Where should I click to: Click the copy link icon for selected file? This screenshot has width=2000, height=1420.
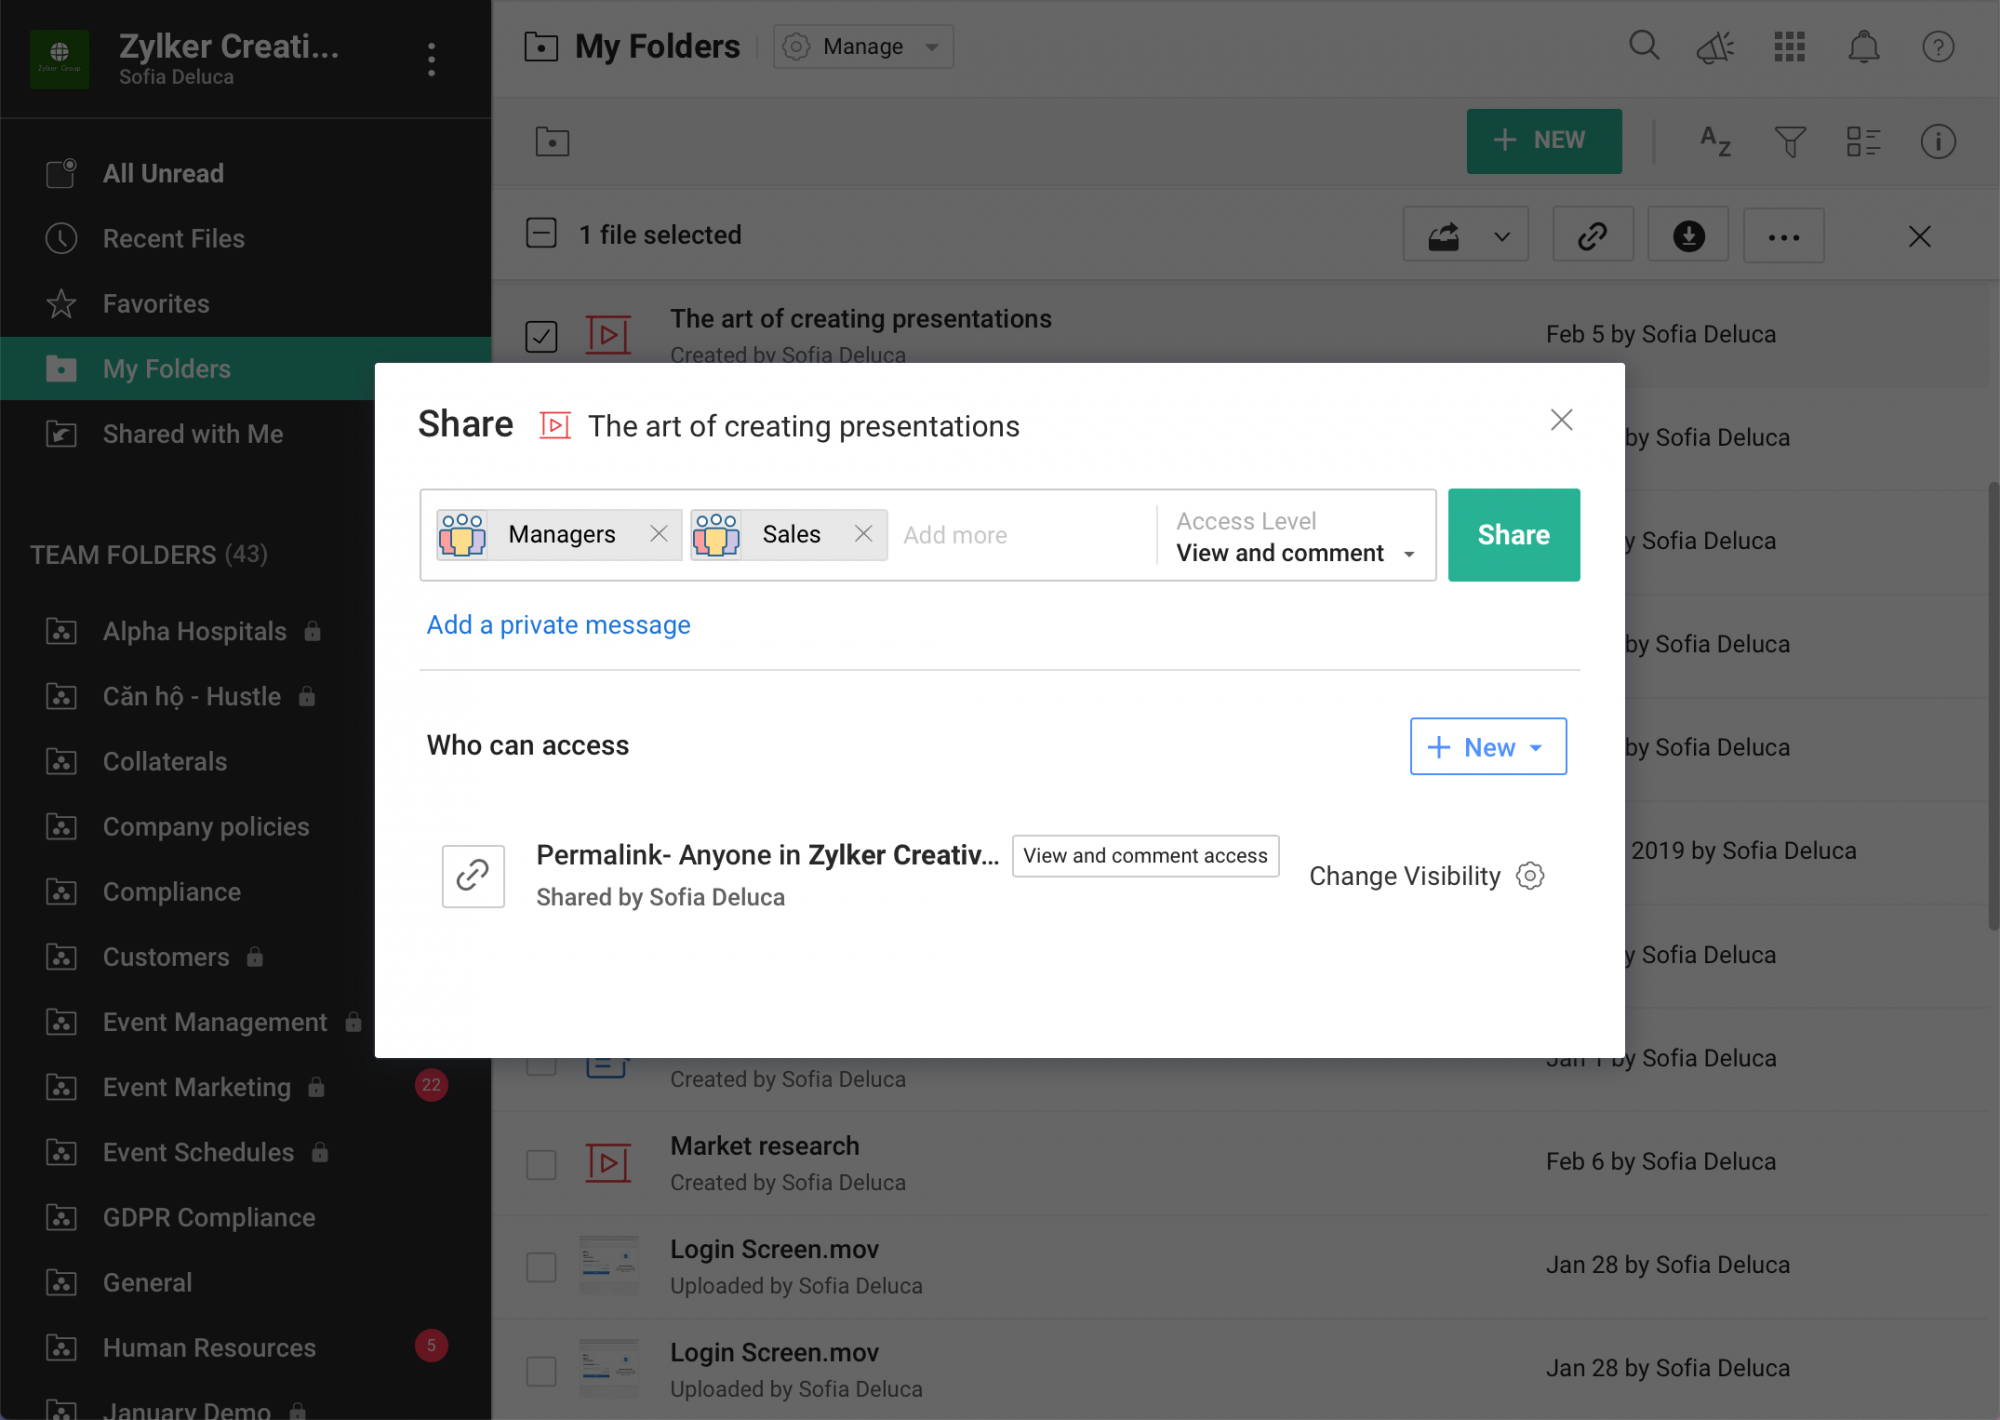(1592, 234)
